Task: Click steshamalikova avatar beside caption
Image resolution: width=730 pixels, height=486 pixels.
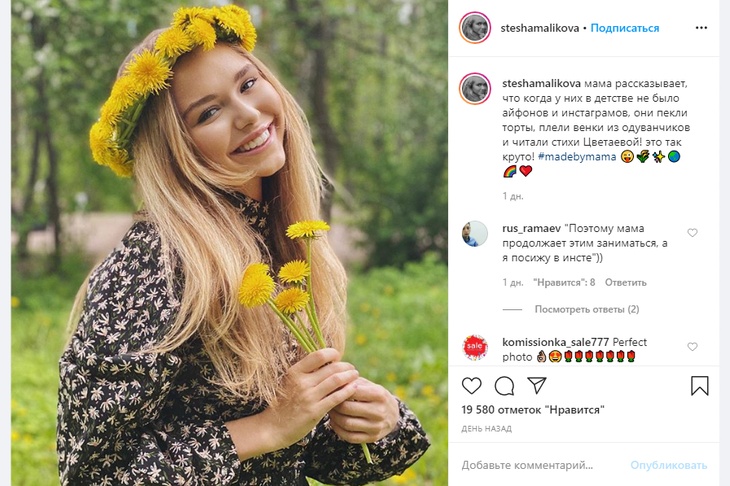Action: [474, 88]
